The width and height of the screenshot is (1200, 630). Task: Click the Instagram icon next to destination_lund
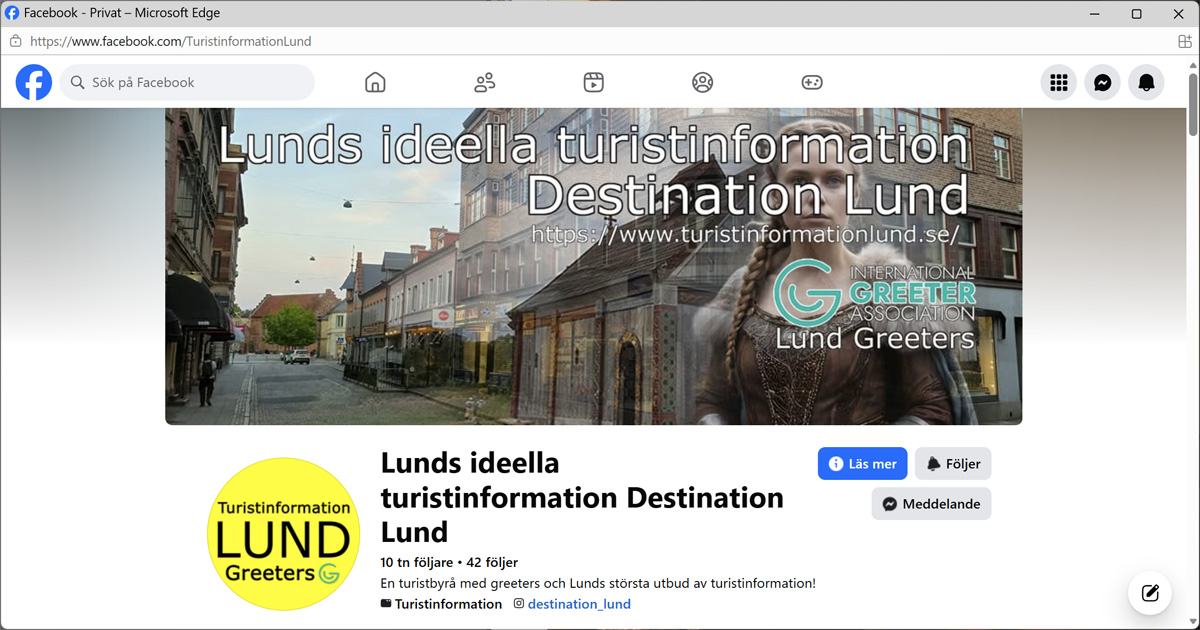pyautogui.click(x=518, y=603)
